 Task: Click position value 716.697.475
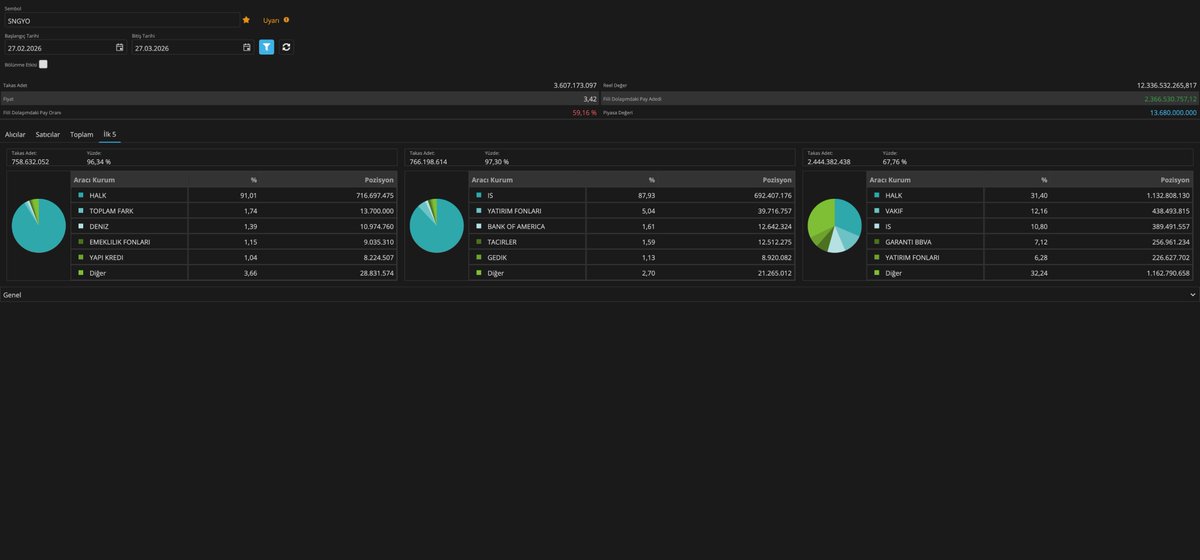coord(375,195)
